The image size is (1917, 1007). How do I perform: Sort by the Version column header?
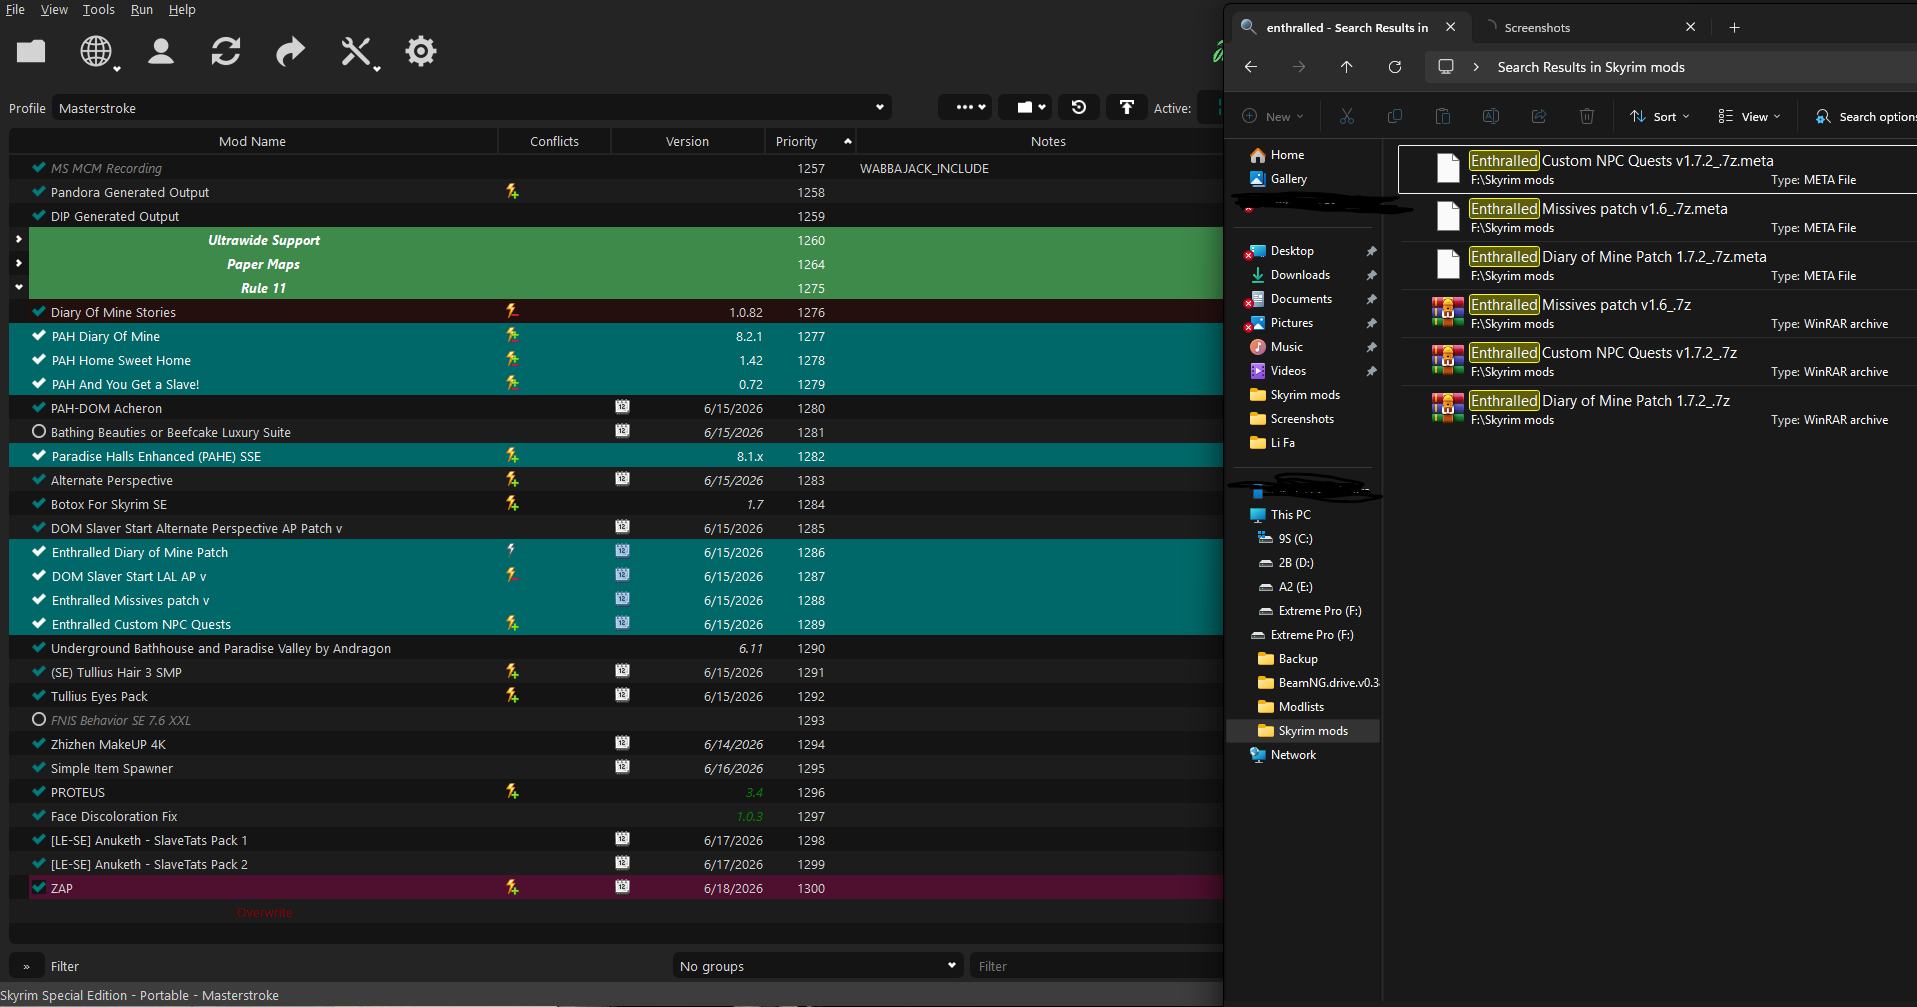688,141
